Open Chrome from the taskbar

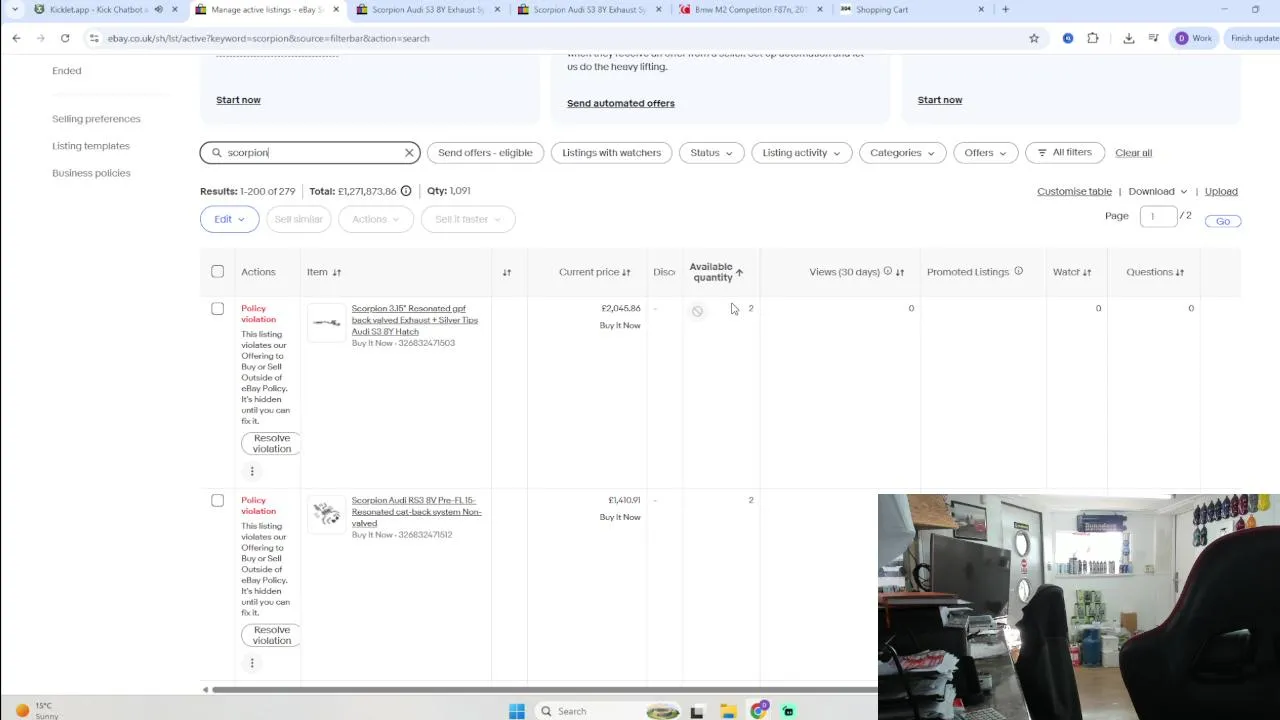pos(759,711)
